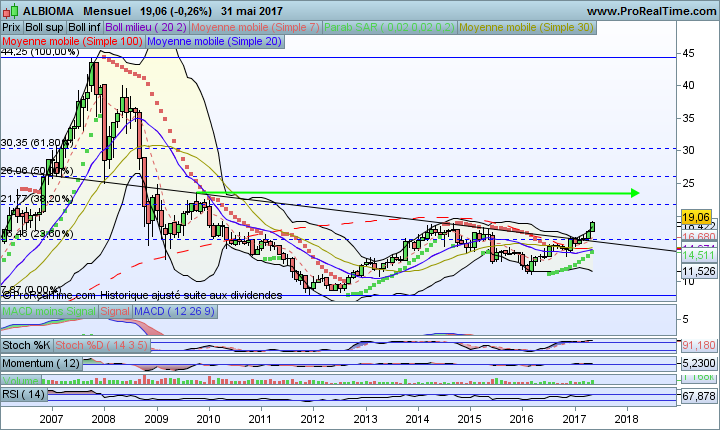Image resolution: width=720 pixels, height=430 pixels.
Task: Click the 5,2300 momentum value
Action: [x=698, y=363]
